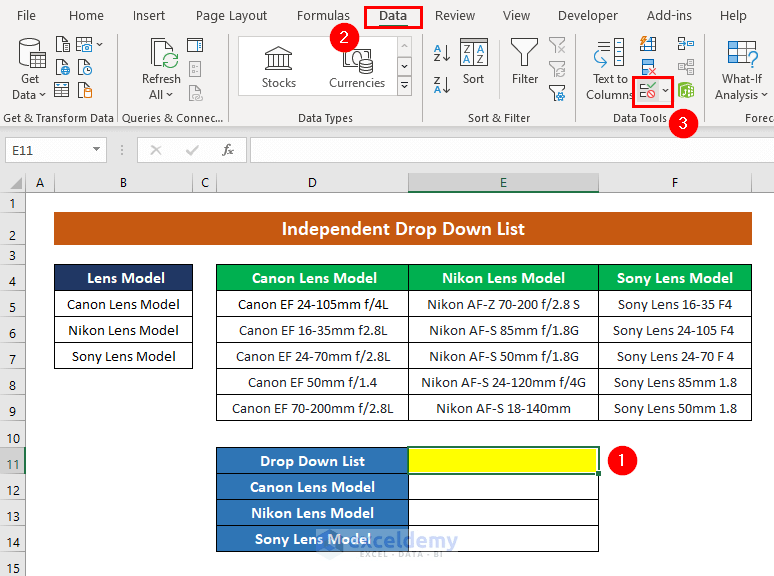The width and height of the screenshot is (774, 576).
Task: Click the Flash Fill icon
Action: (x=648, y=44)
